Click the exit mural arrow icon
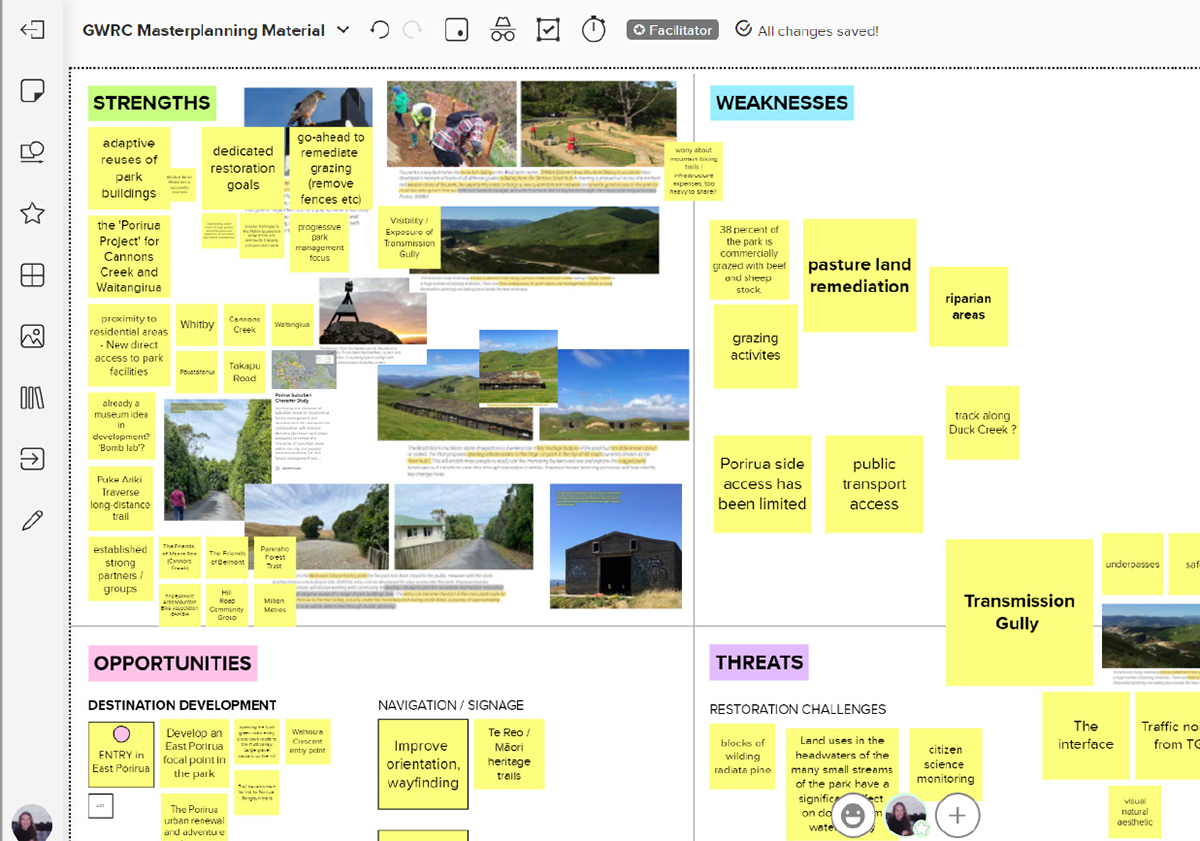1200x841 pixels. tap(32, 30)
